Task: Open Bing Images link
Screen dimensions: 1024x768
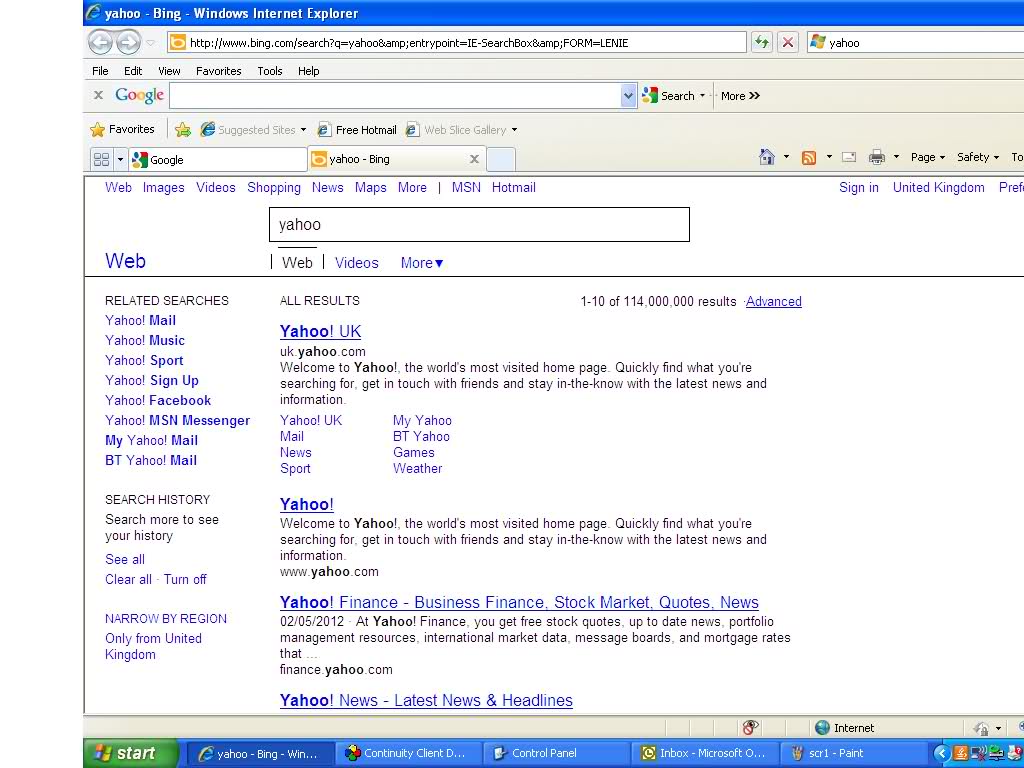Action: click(163, 187)
